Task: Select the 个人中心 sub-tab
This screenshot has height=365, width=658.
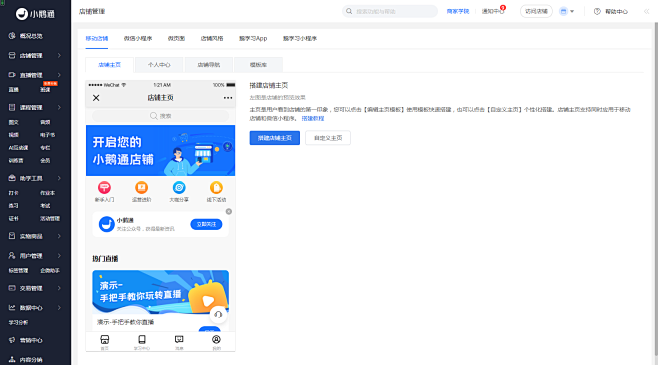Action: 159,65
